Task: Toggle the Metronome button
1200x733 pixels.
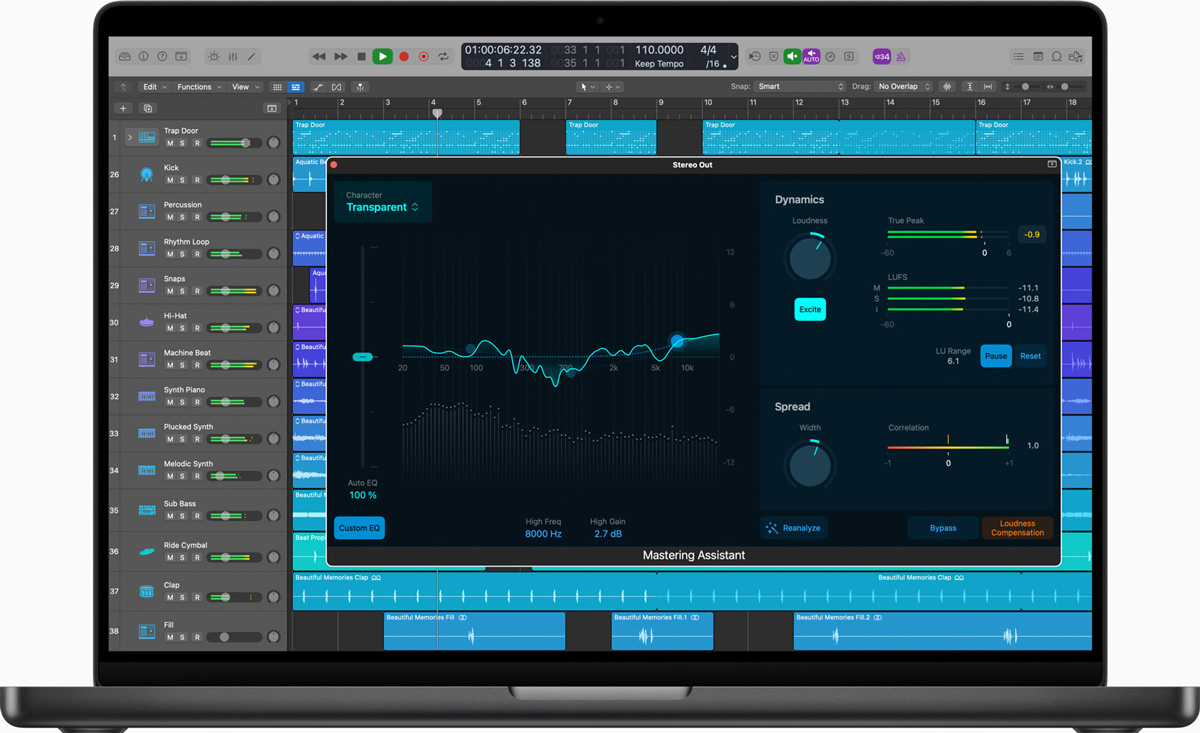Action: point(901,57)
